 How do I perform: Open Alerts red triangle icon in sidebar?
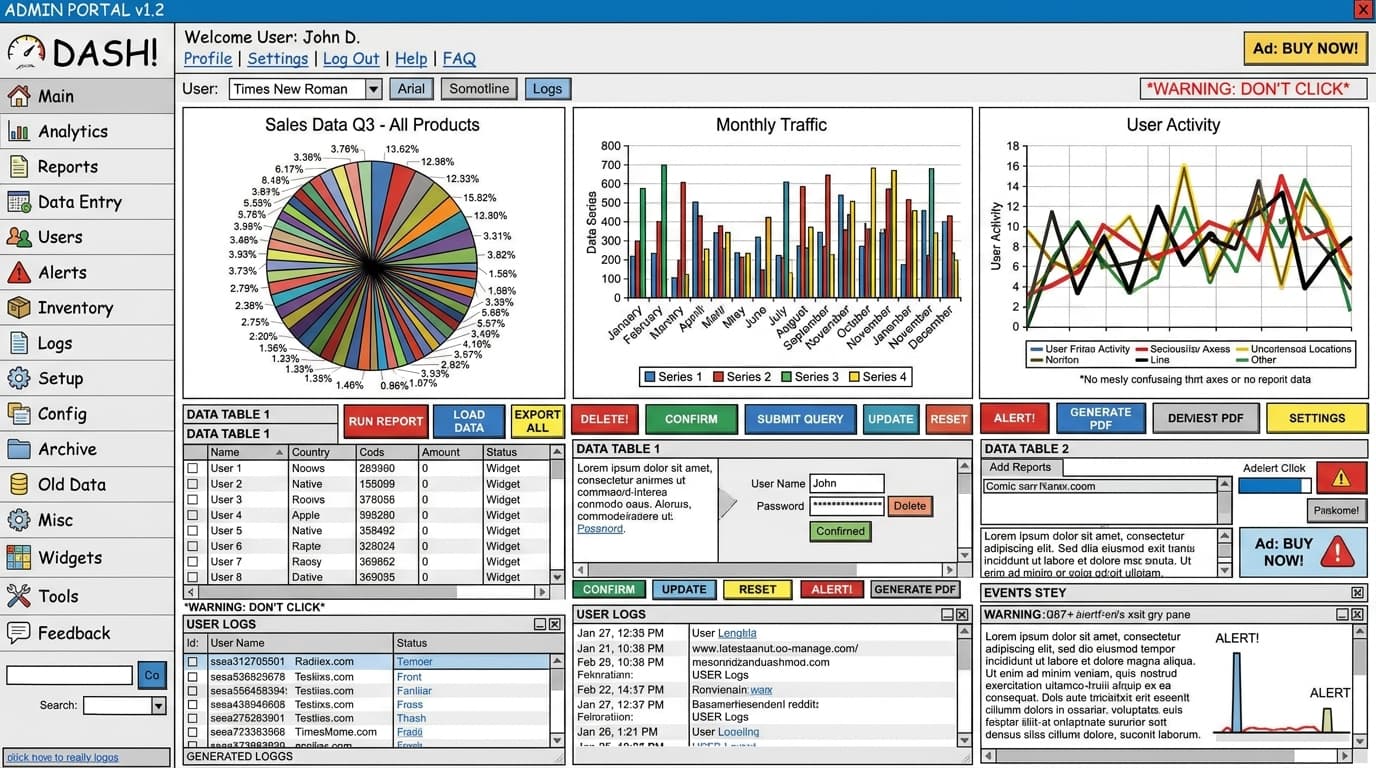point(18,272)
